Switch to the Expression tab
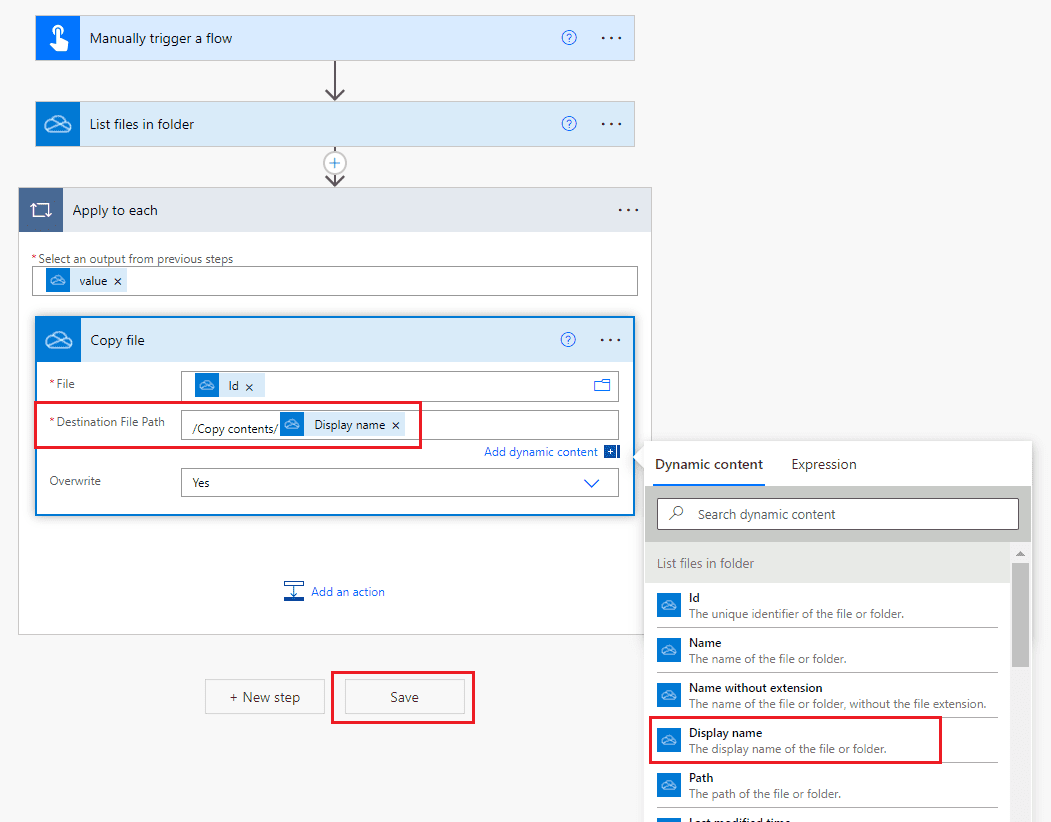Screen dimensions: 1051x822 823,464
